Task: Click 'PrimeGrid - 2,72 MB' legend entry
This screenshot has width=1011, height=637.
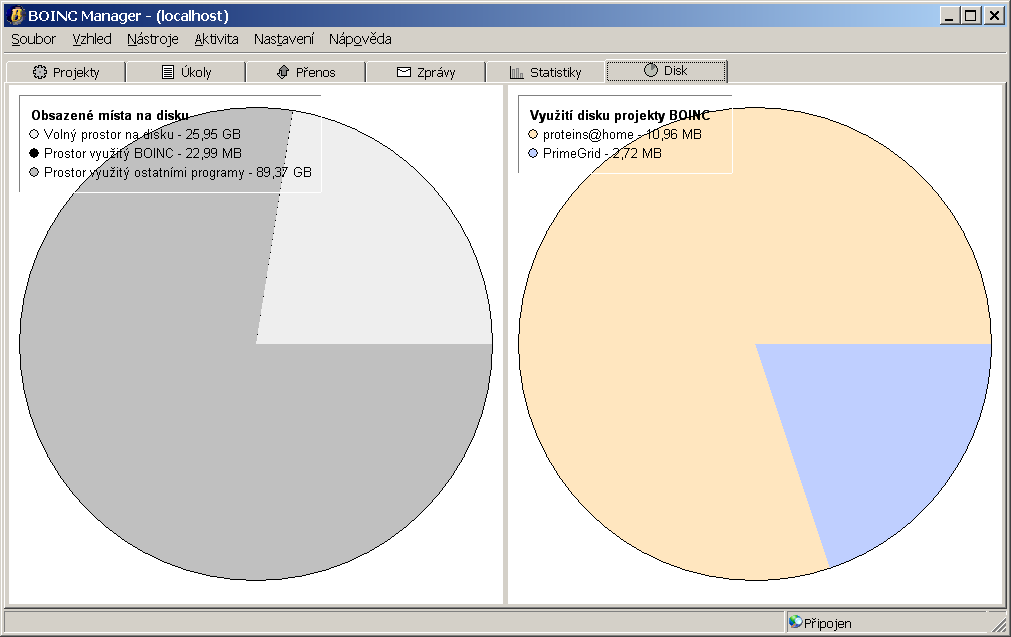Action: [602, 153]
